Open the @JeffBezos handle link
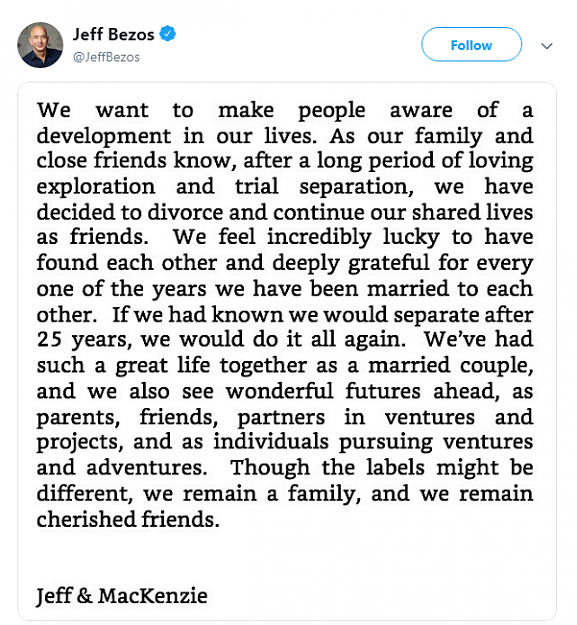 (106, 57)
